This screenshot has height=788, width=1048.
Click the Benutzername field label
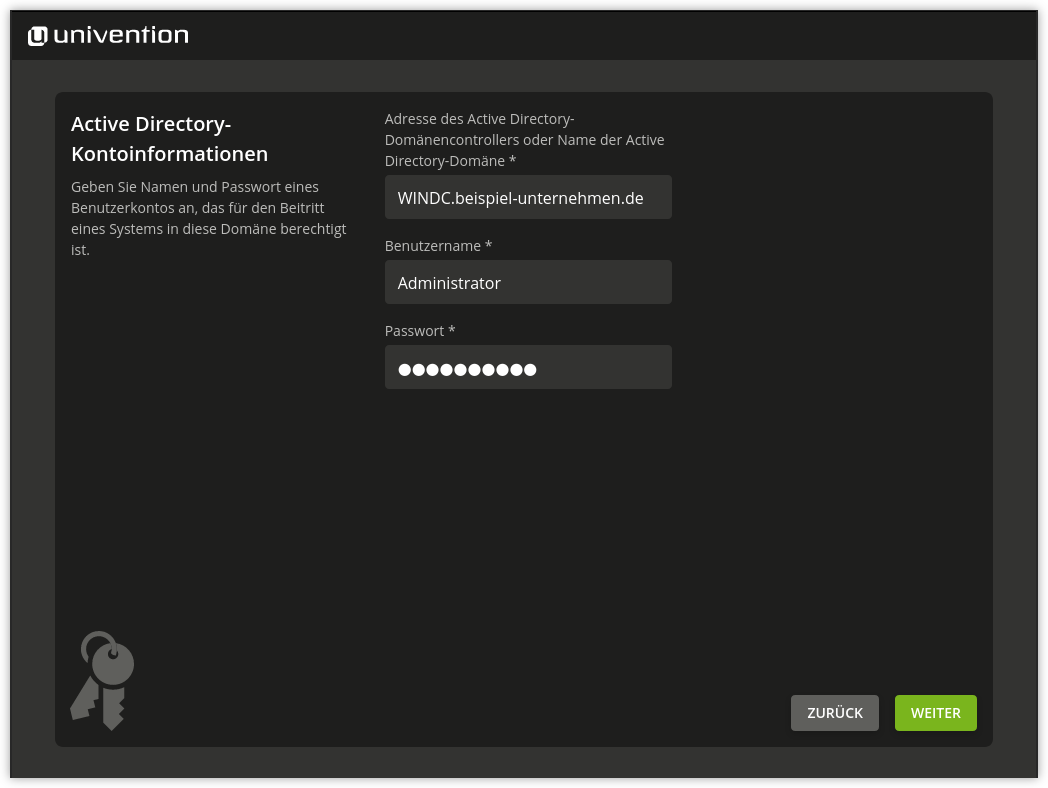[432, 245]
